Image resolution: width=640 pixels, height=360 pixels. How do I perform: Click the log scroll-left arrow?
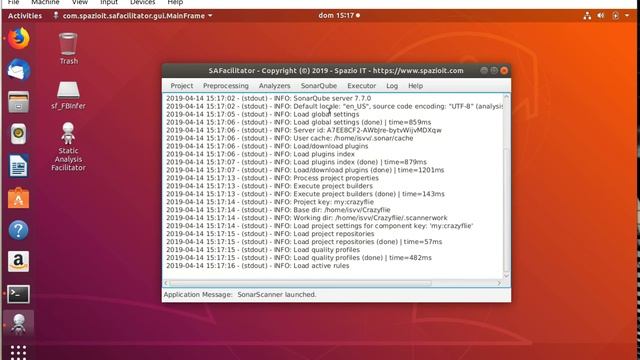(x=166, y=283)
